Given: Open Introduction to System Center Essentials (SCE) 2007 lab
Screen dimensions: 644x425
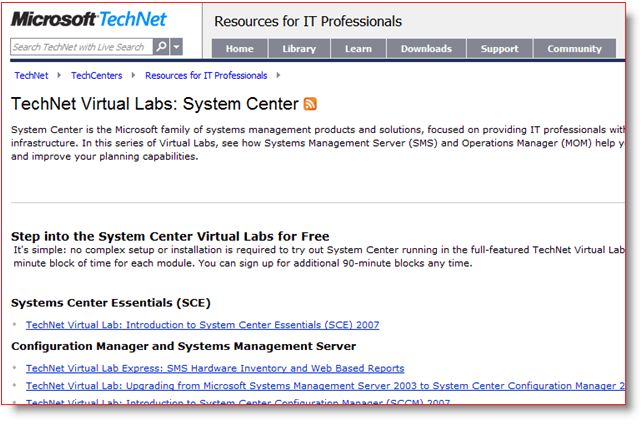Looking at the screenshot, I should click(x=202, y=325).
